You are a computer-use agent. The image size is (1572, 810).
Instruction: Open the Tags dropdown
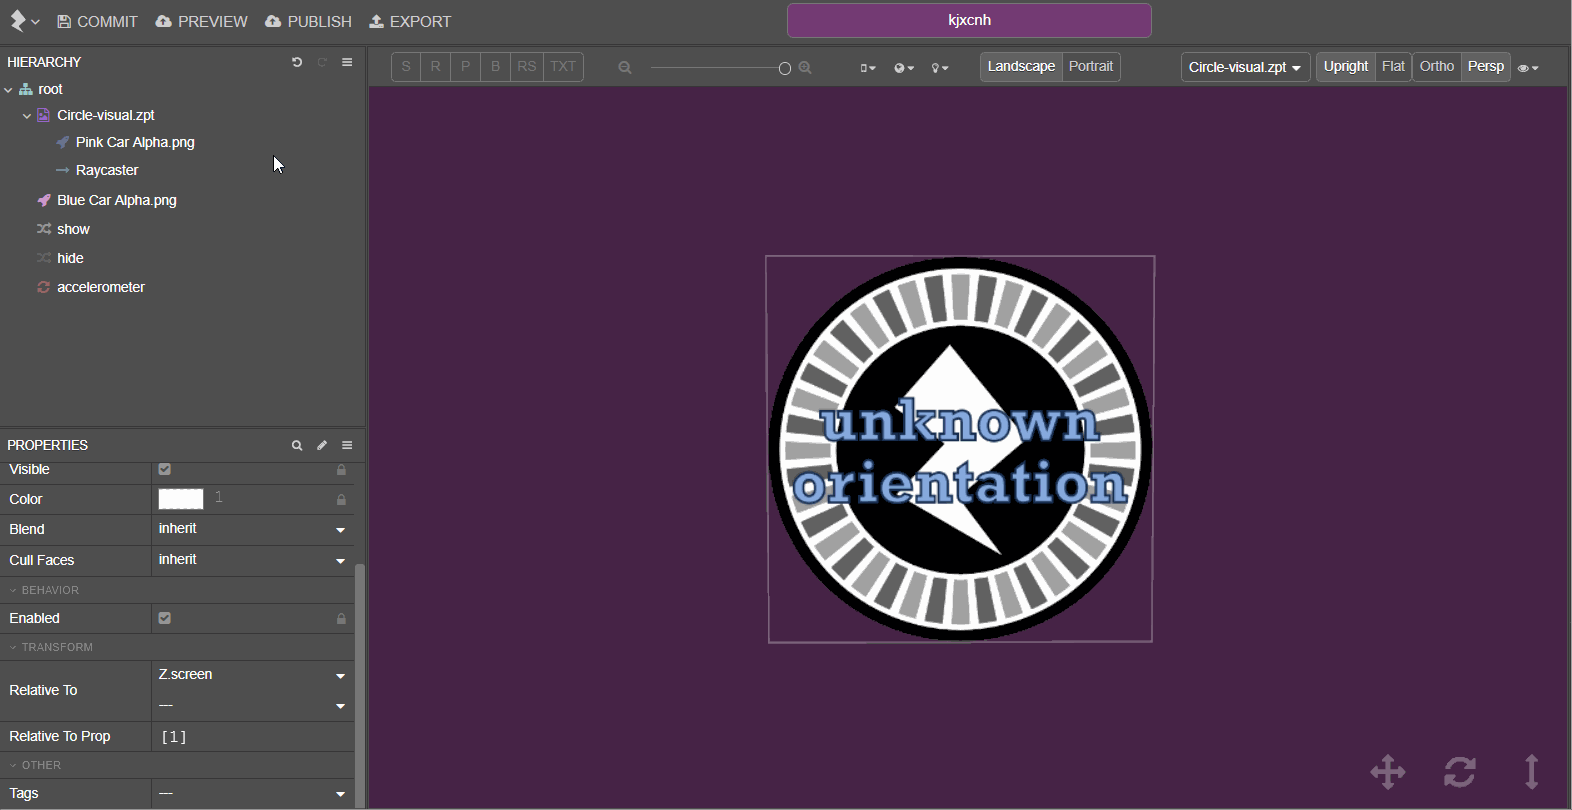pyautogui.click(x=252, y=793)
